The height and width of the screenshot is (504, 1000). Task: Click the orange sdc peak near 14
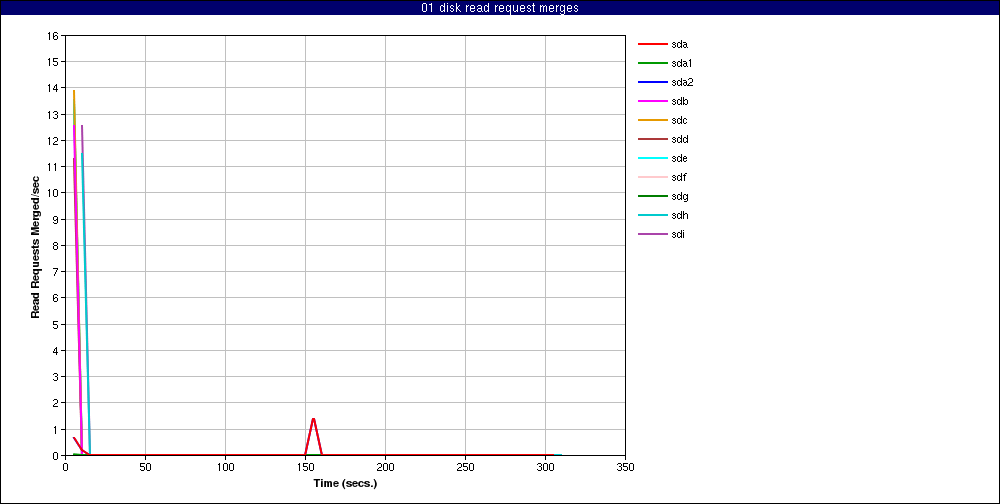tap(74, 91)
